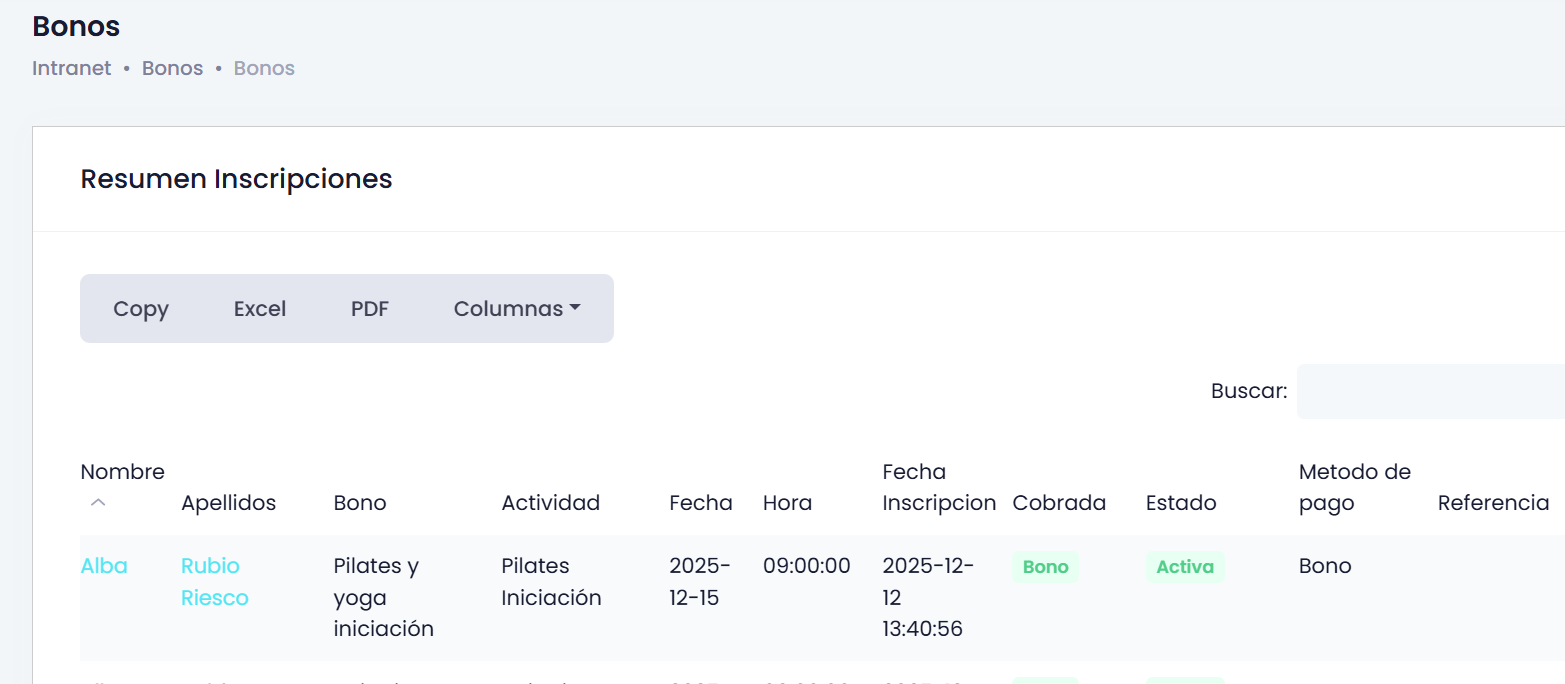The width and height of the screenshot is (1565, 684).
Task: Open the Columnas dropdown
Action: click(x=517, y=309)
